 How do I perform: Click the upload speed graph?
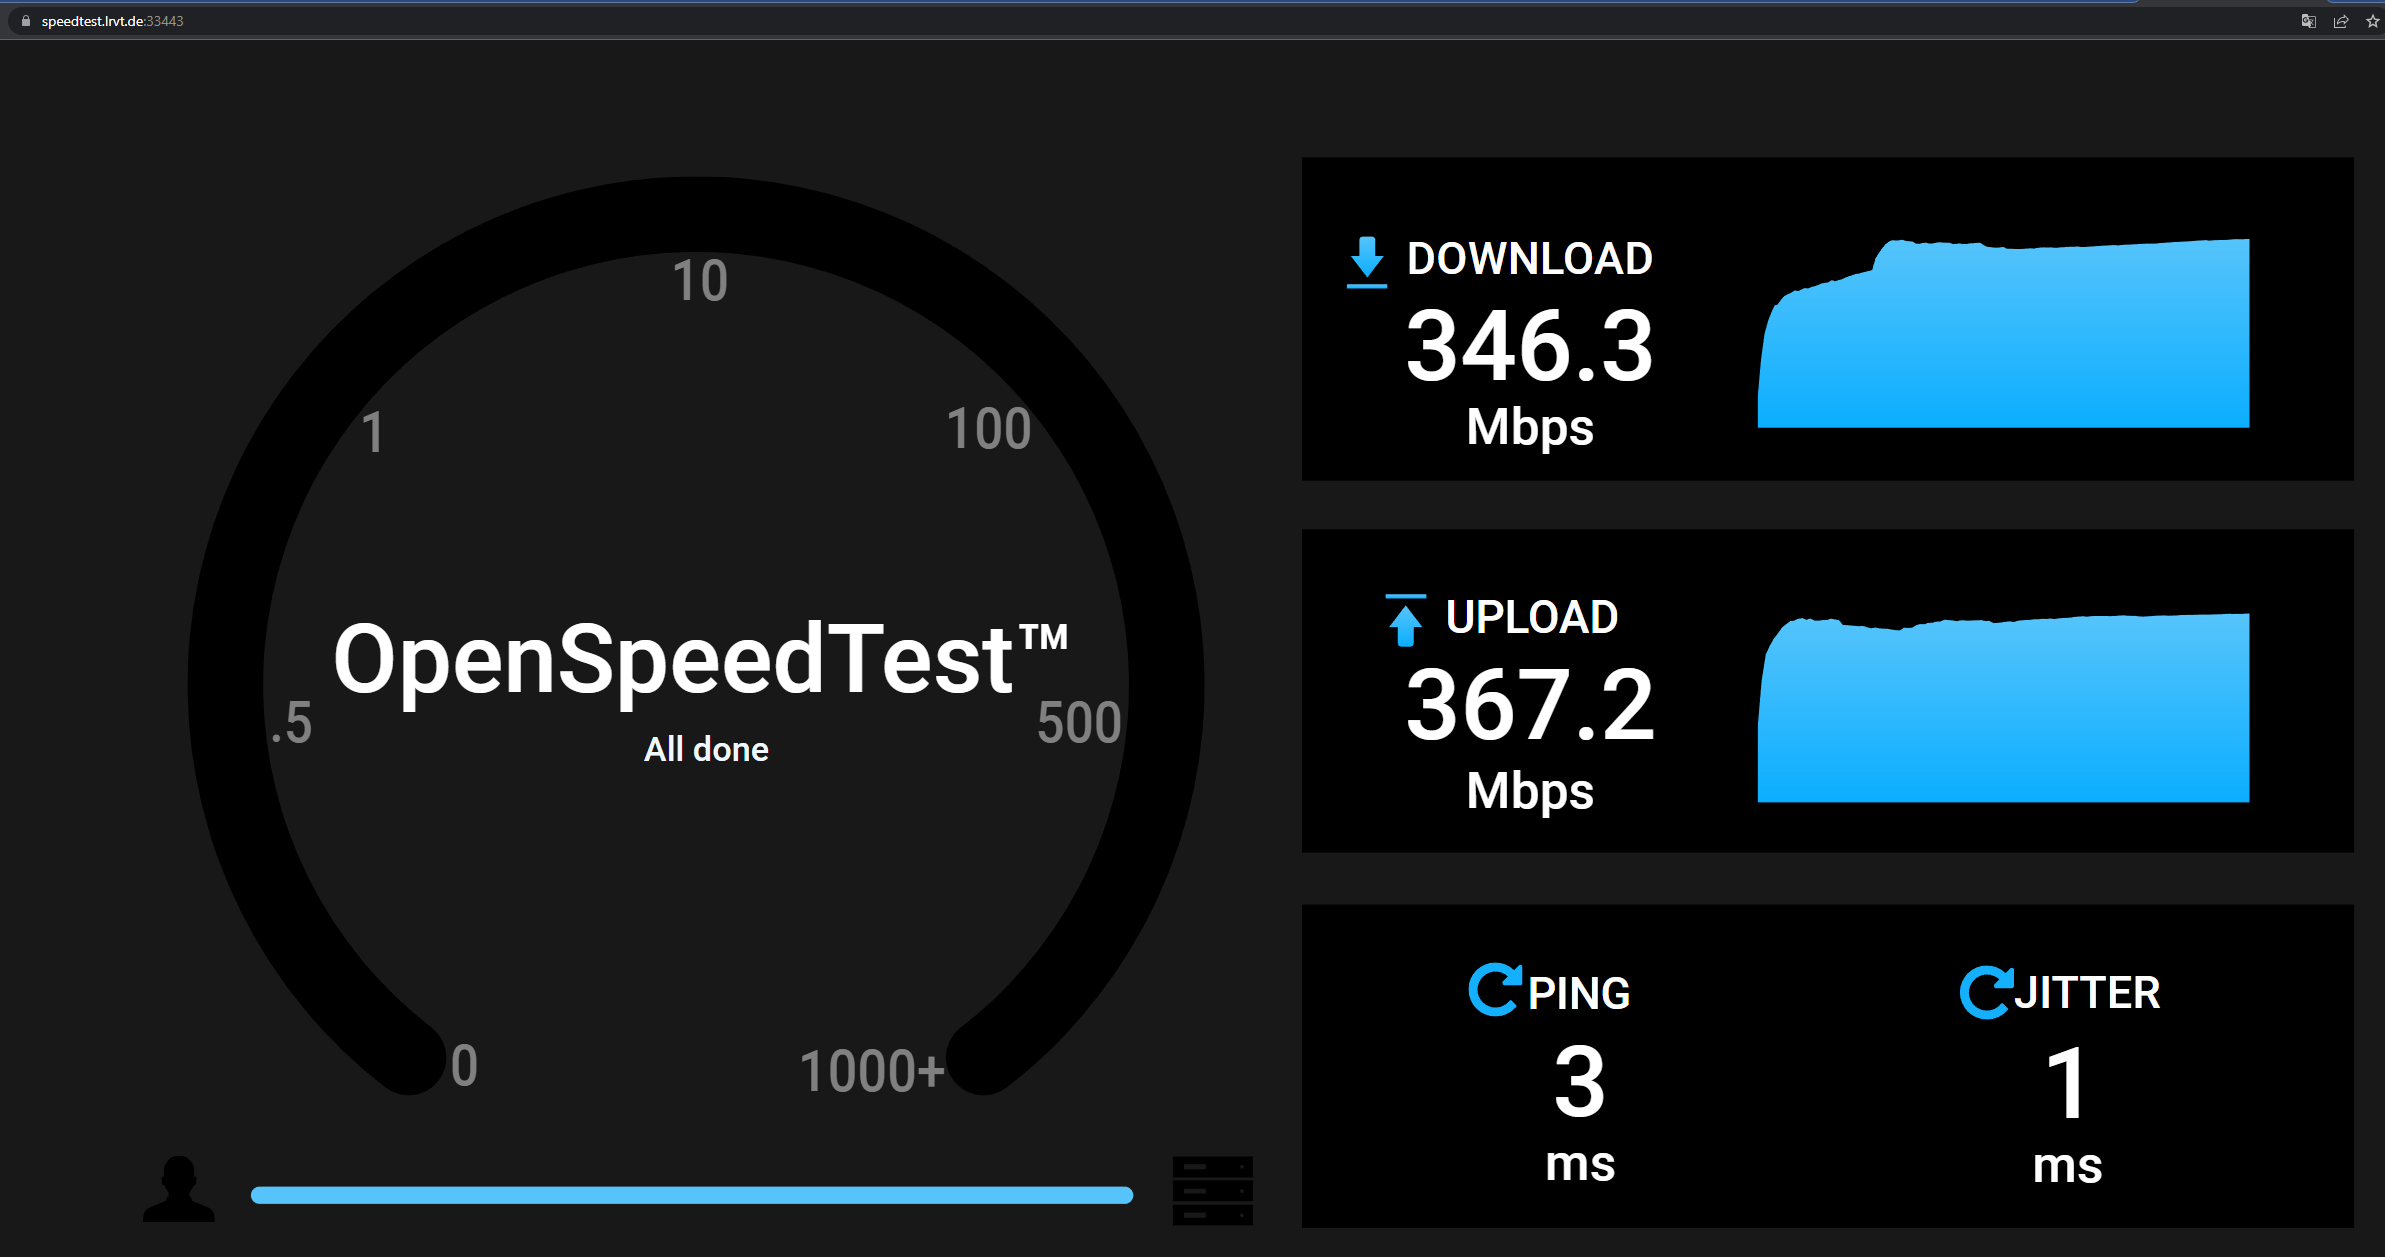pyautogui.click(x=2003, y=709)
